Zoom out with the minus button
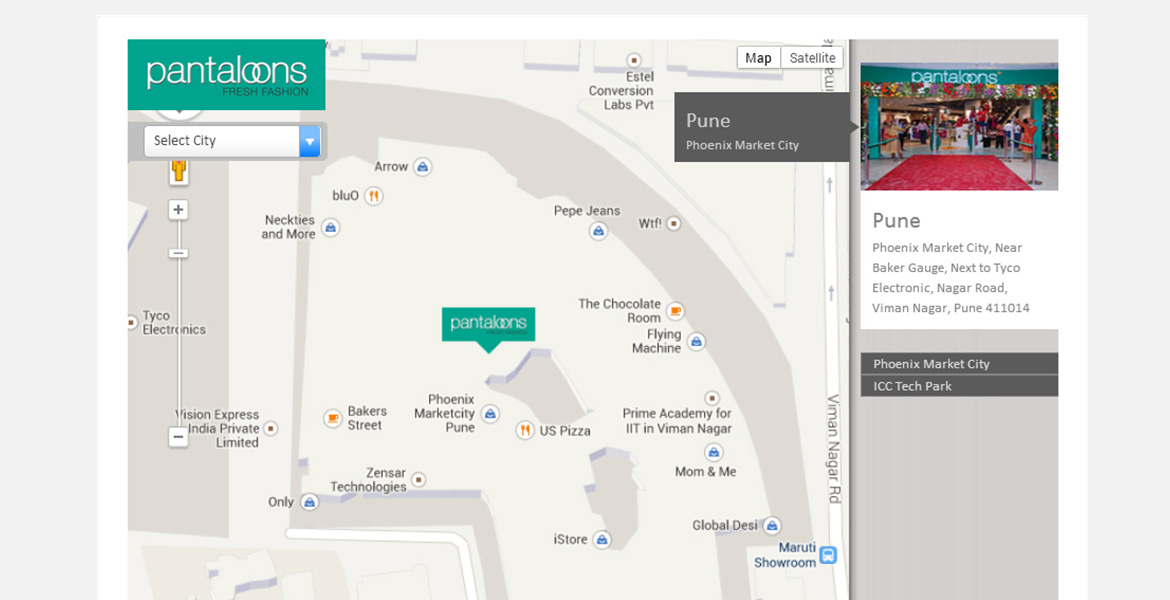 [x=178, y=437]
